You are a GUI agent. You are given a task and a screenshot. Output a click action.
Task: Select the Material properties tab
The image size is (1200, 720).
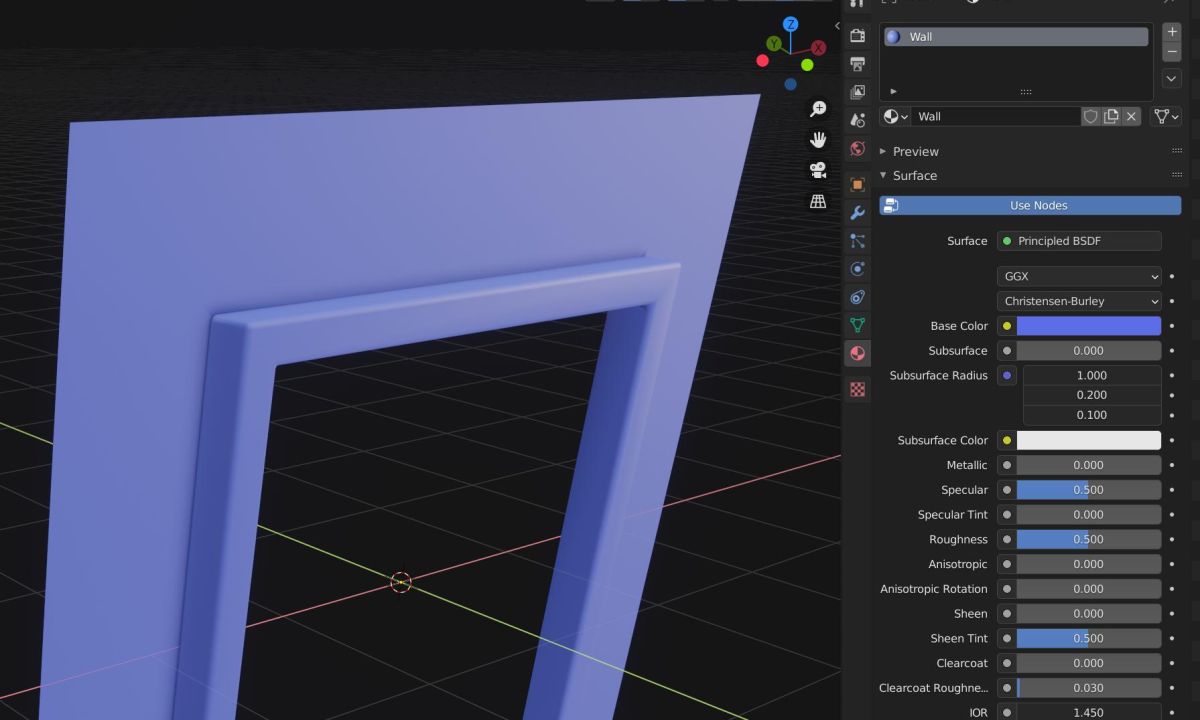point(857,353)
